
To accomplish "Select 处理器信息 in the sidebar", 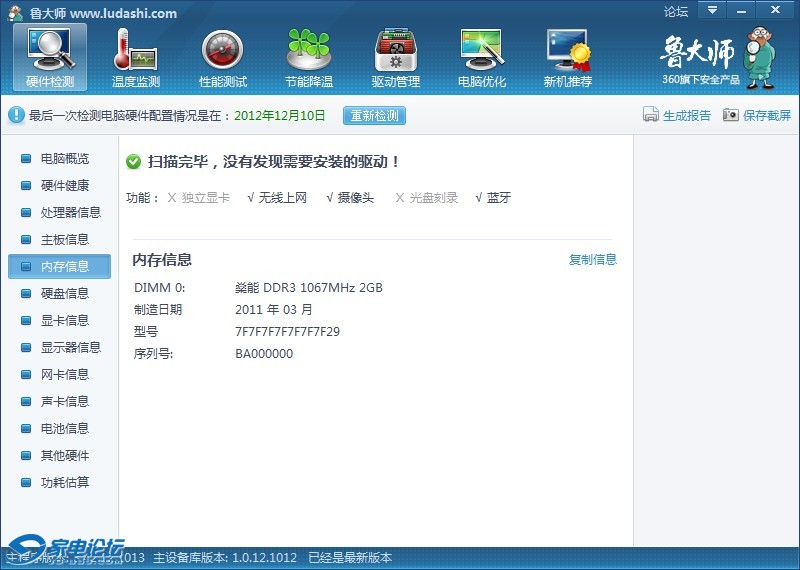I will pos(70,213).
